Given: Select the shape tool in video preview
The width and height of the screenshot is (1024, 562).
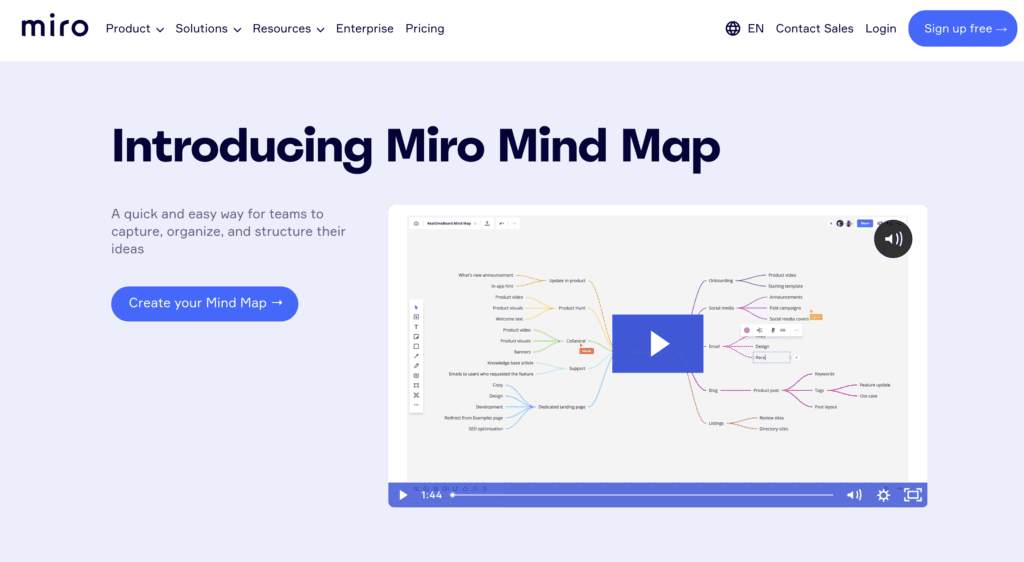Looking at the screenshot, I should (x=416, y=347).
